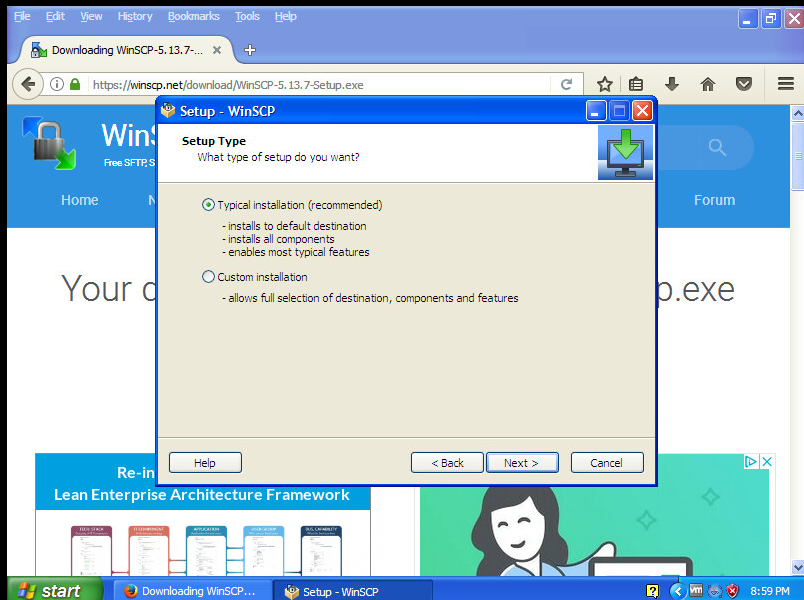Open Forum link on WinSCP website
804x600 pixels.
point(714,200)
